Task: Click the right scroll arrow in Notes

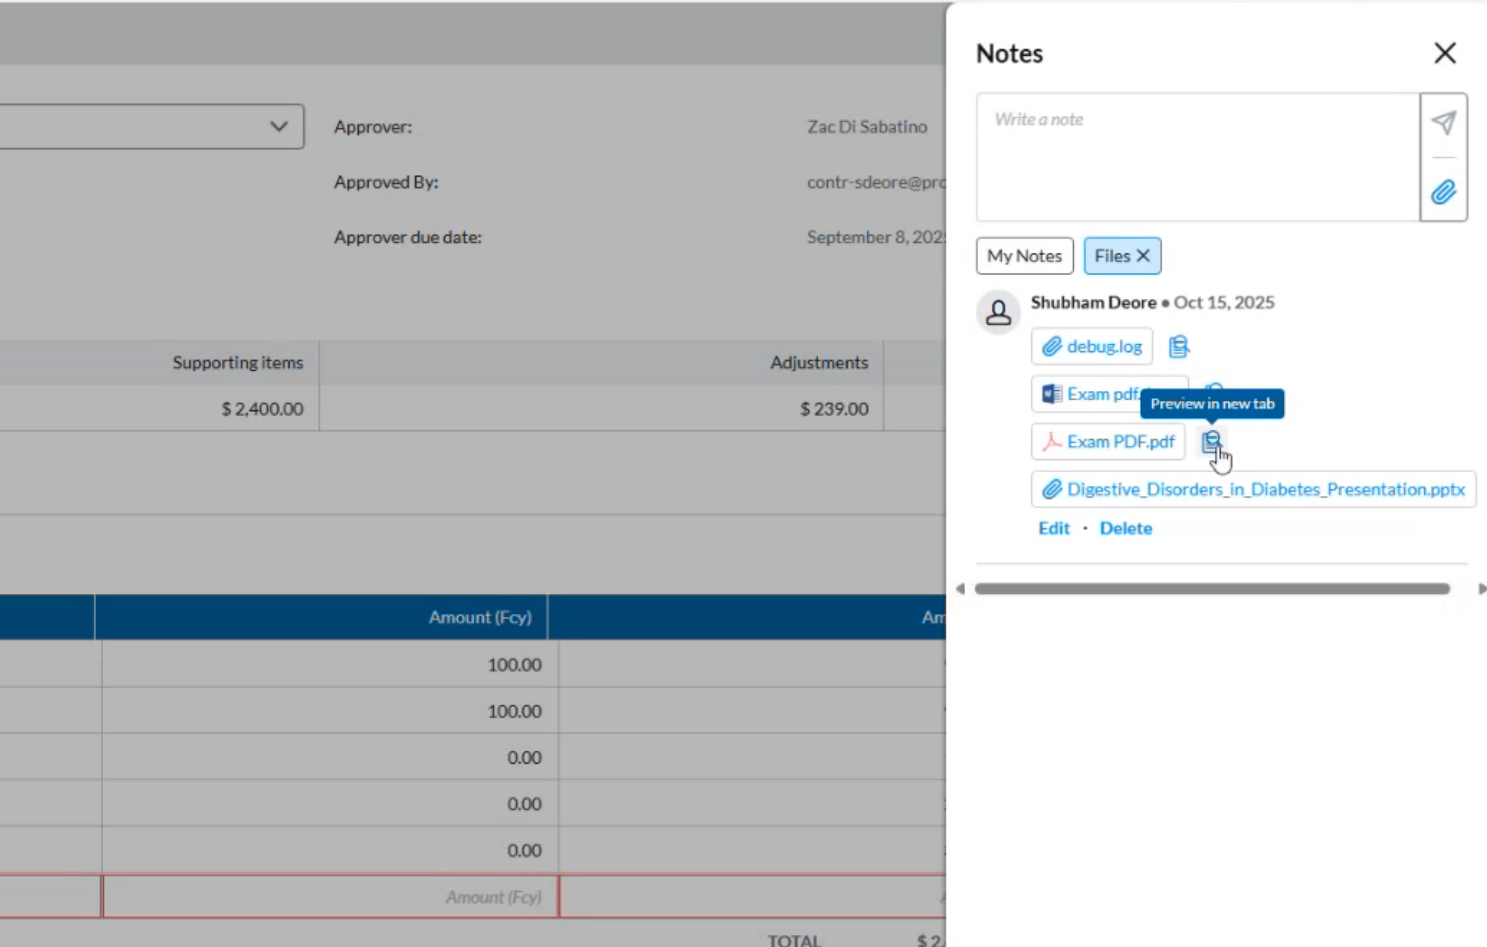Action: pos(1481,589)
